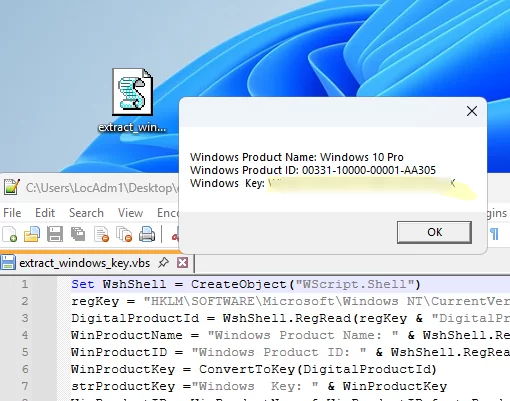The height and width of the screenshot is (401, 510).
Task: Click the Close All toolbar icon
Action: click(124, 234)
